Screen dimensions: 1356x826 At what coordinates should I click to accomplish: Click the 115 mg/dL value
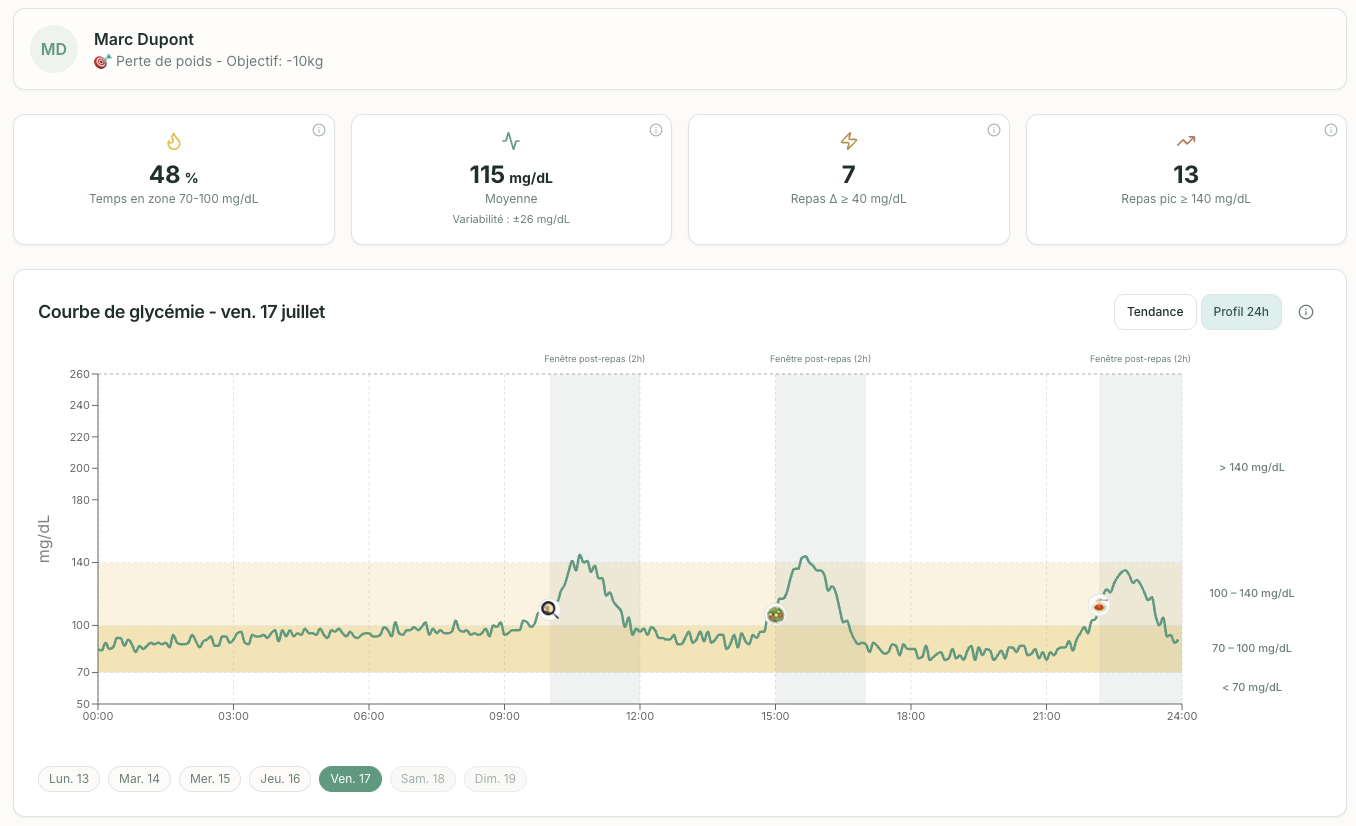pyautogui.click(x=511, y=175)
